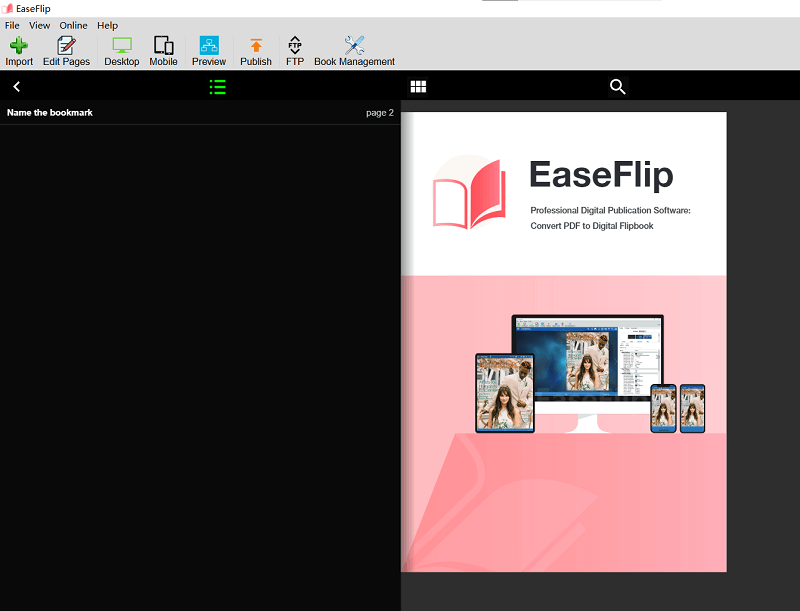The height and width of the screenshot is (611, 800).
Task: Click the EaseFlip icon in the title bar
Action: [x=7, y=8]
